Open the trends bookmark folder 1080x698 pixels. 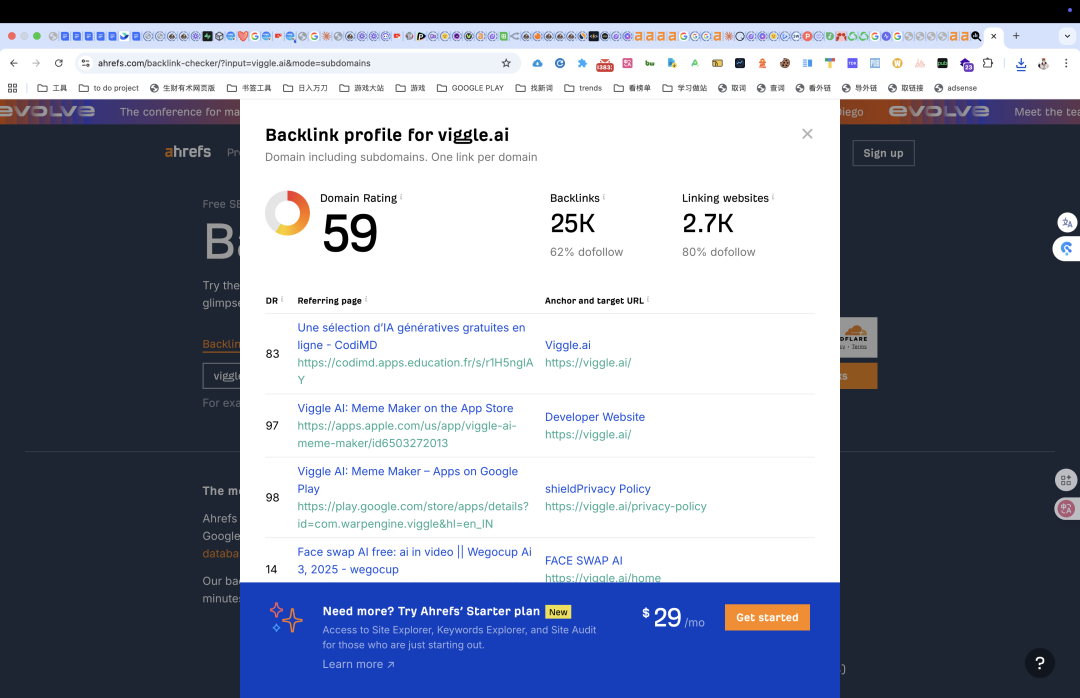coord(583,88)
